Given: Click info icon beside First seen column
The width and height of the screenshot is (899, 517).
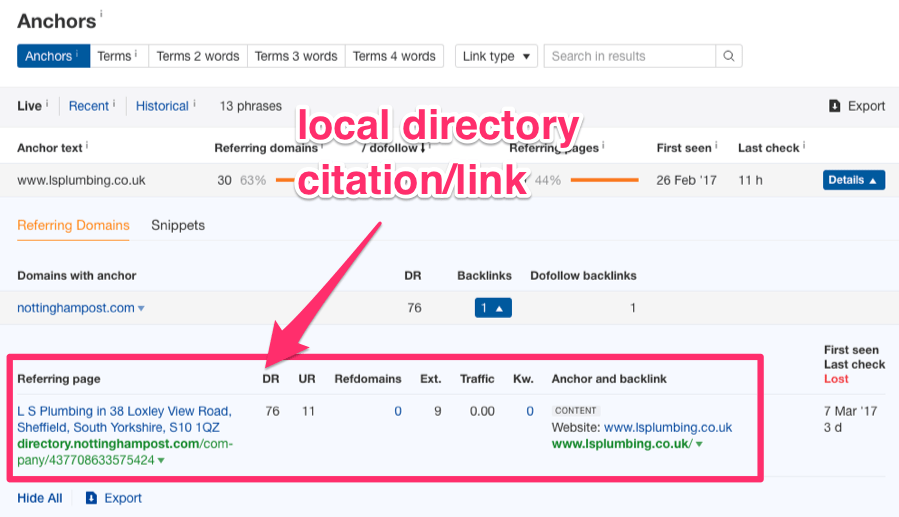Looking at the screenshot, I should 716,146.
